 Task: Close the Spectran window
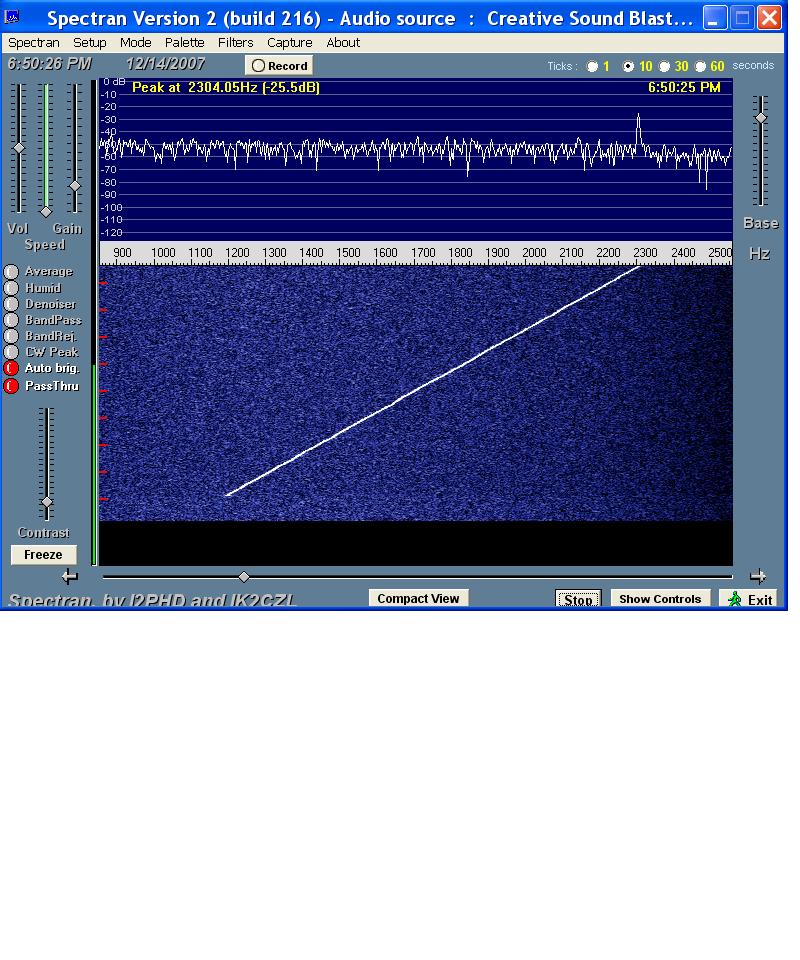point(769,17)
